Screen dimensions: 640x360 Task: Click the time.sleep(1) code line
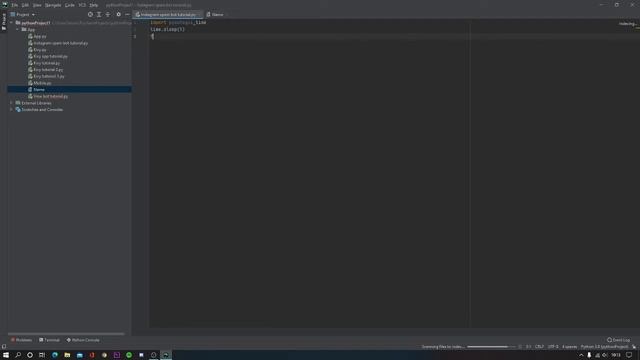(167, 29)
